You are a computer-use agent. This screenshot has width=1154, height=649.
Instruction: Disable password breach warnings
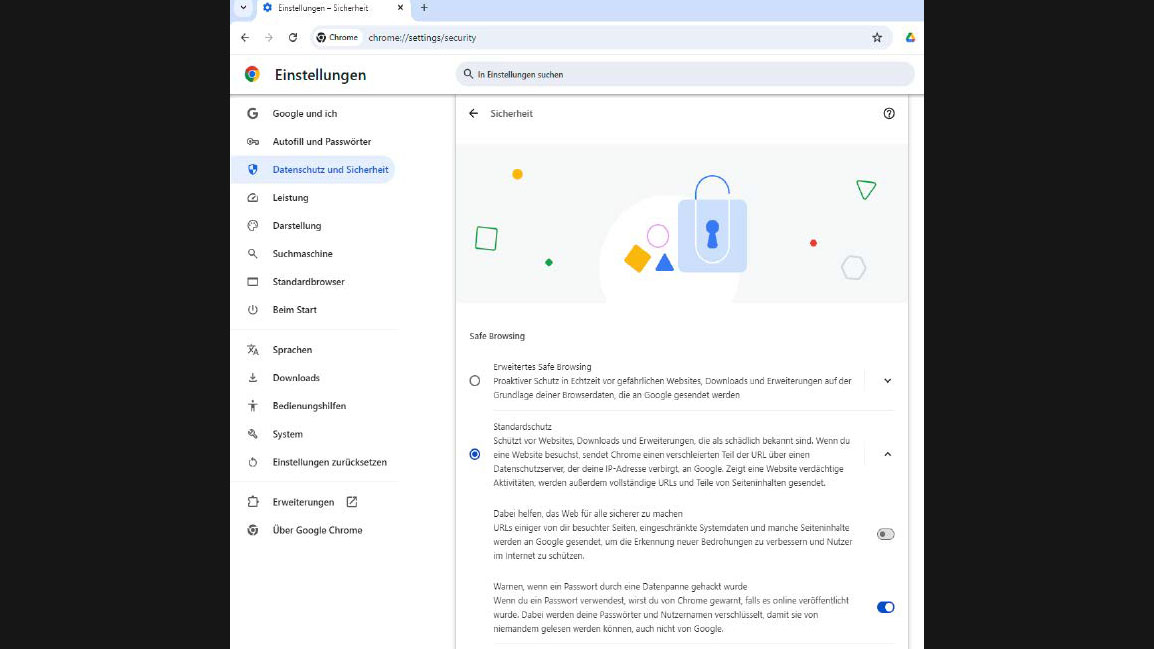pyautogui.click(x=885, y=607)
